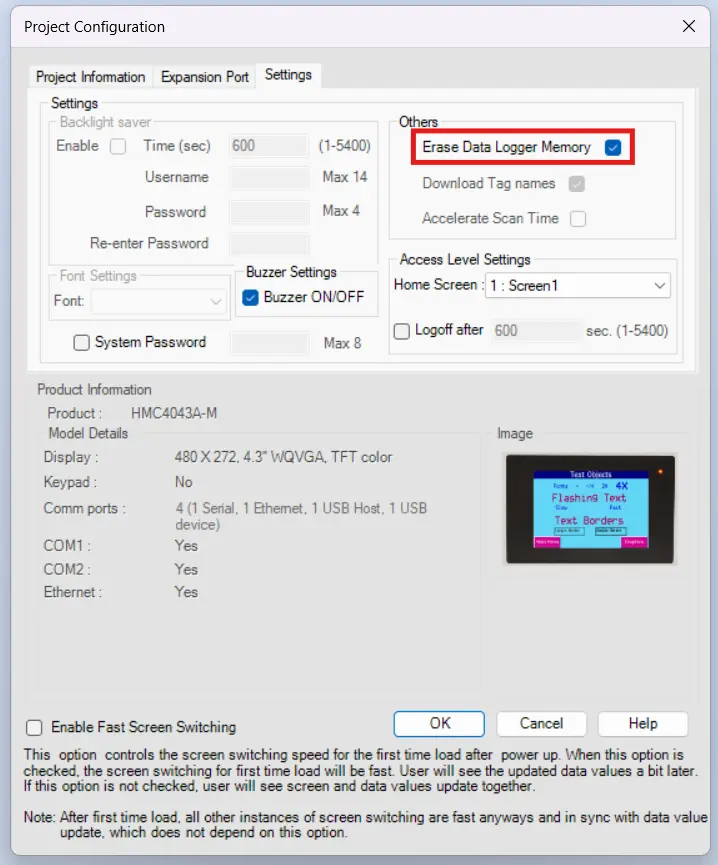718x865 pixels.
Task: Click the product name HMC4043A-M
Action: [x=174, y=413]
